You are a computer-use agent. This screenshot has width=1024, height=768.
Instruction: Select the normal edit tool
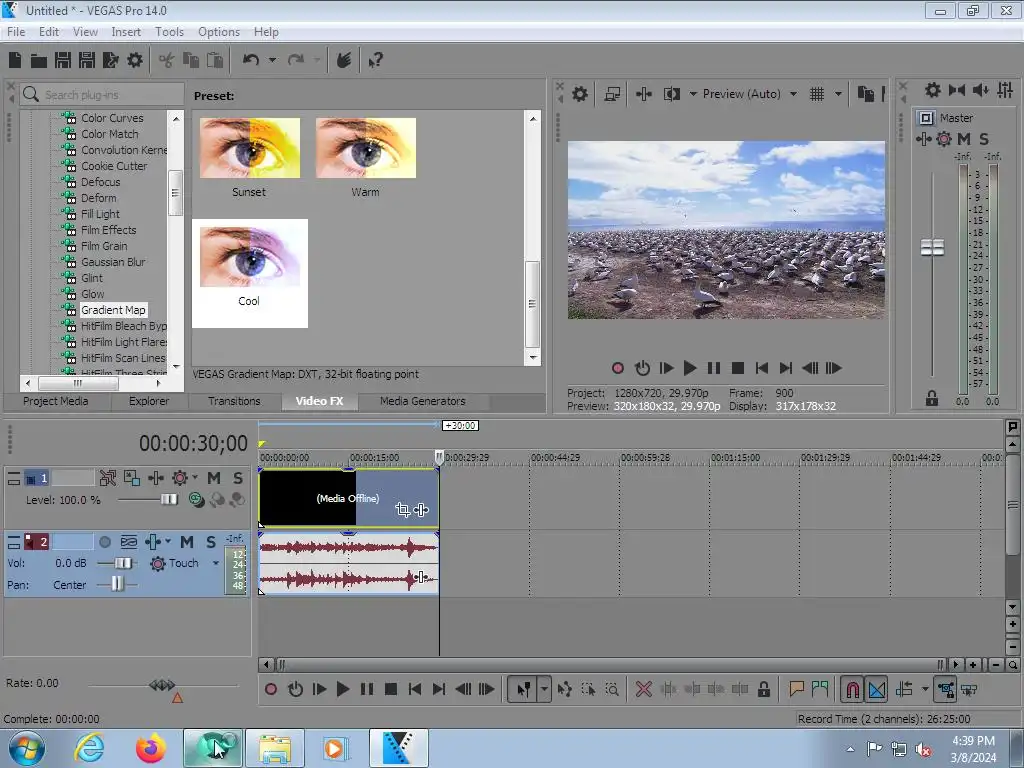(x=524, y=689)
